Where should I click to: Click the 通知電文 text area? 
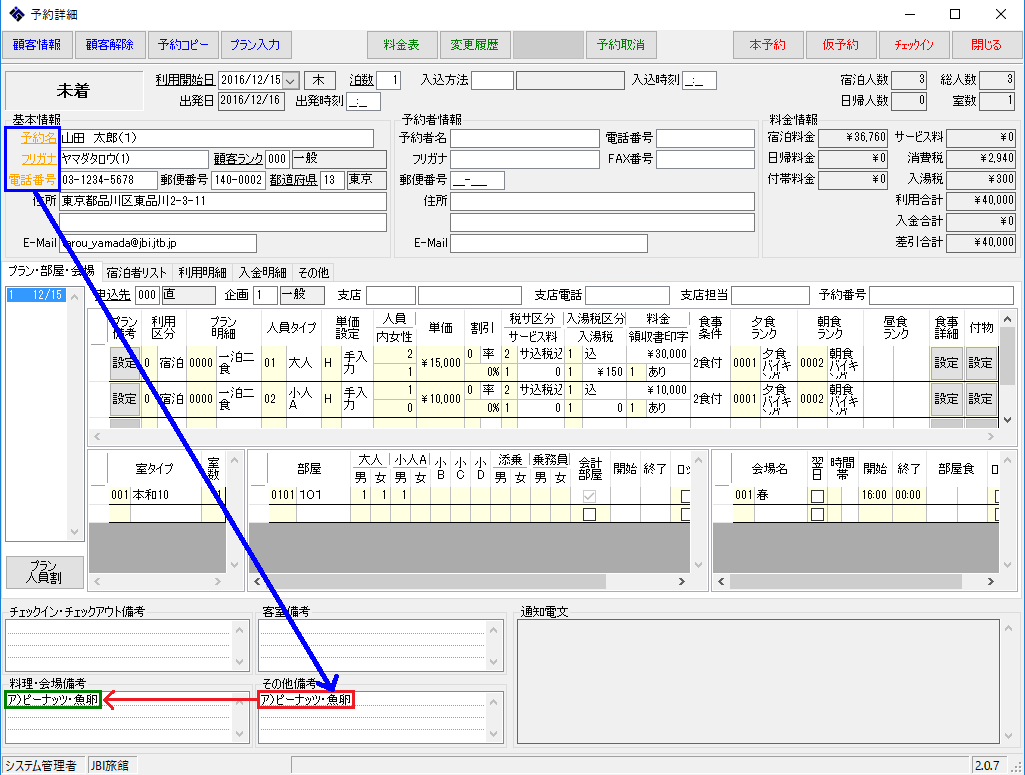pos(758,682)
